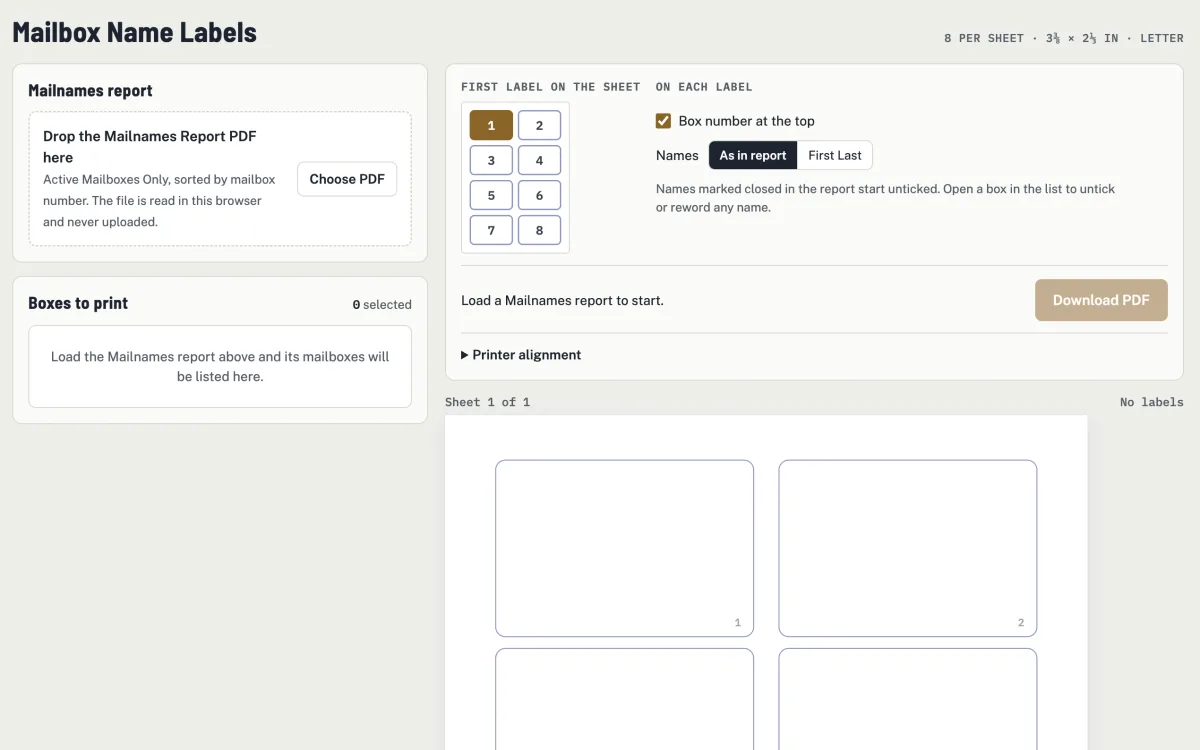Click Load a Mailnames report to start text
The height and width of the screenshot is (750, 1200).
click(x=562, y=300)
